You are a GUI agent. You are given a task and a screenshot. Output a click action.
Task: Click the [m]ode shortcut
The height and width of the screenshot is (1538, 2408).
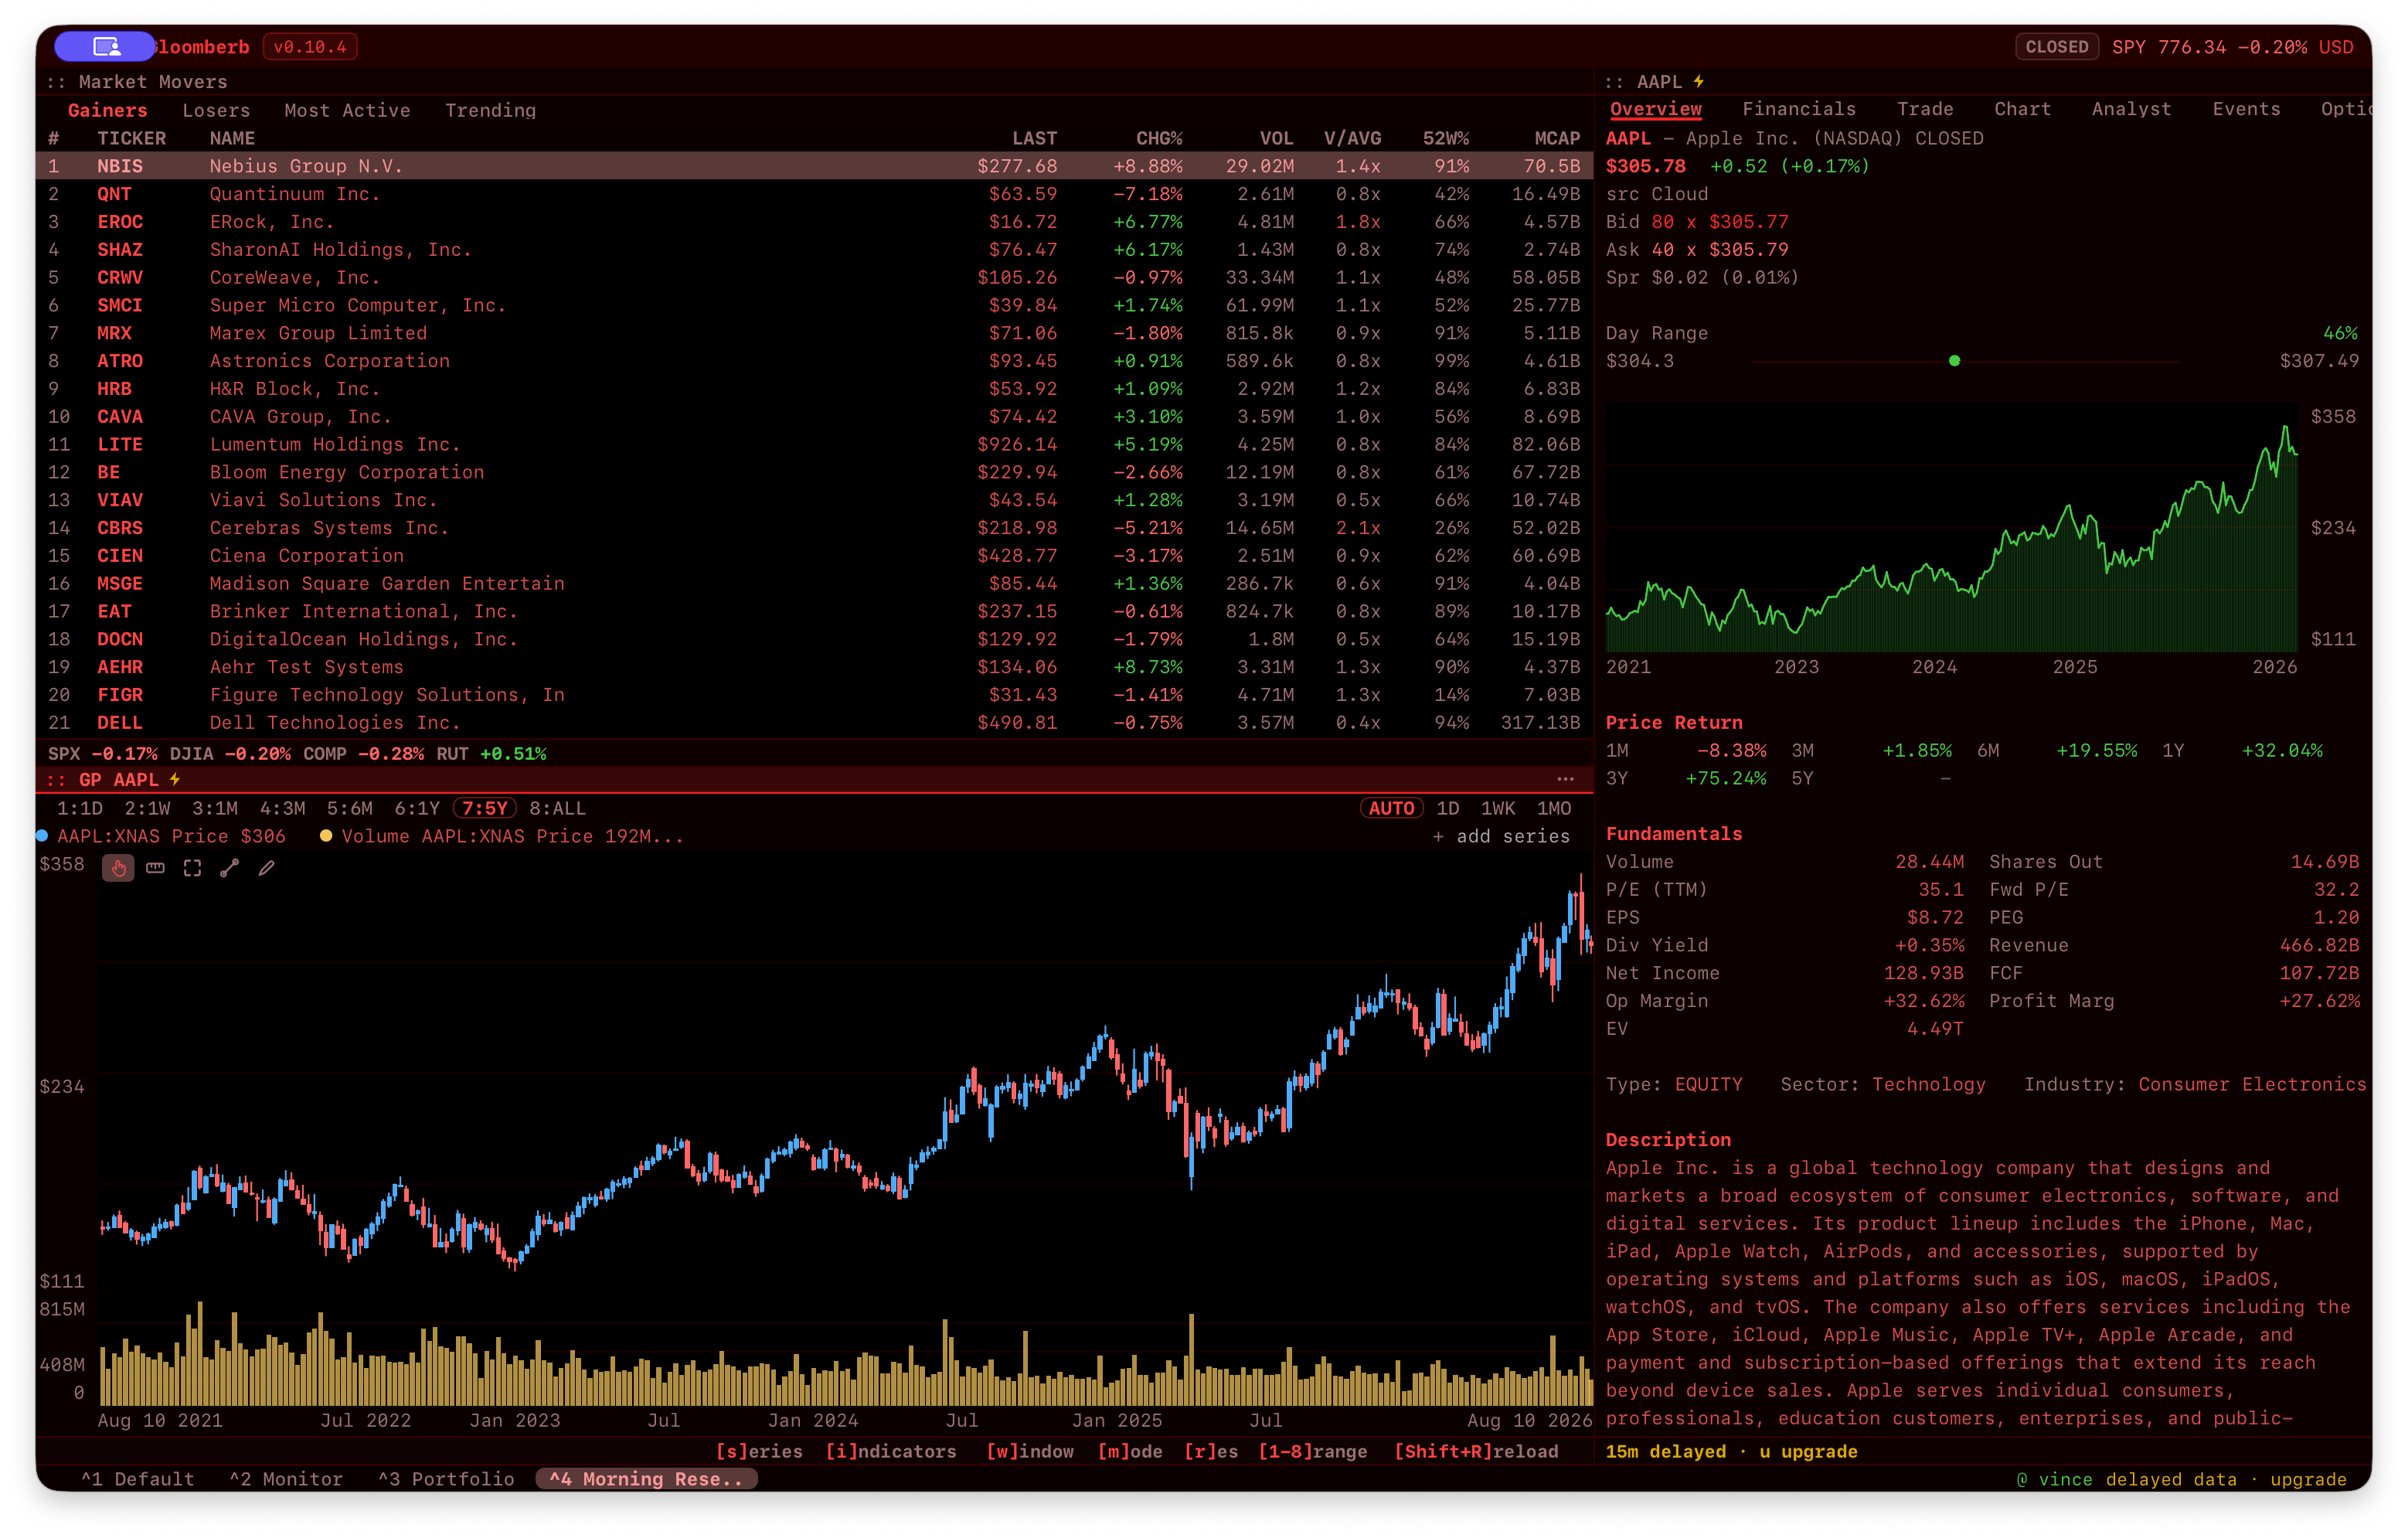tap(1130, 1451)
